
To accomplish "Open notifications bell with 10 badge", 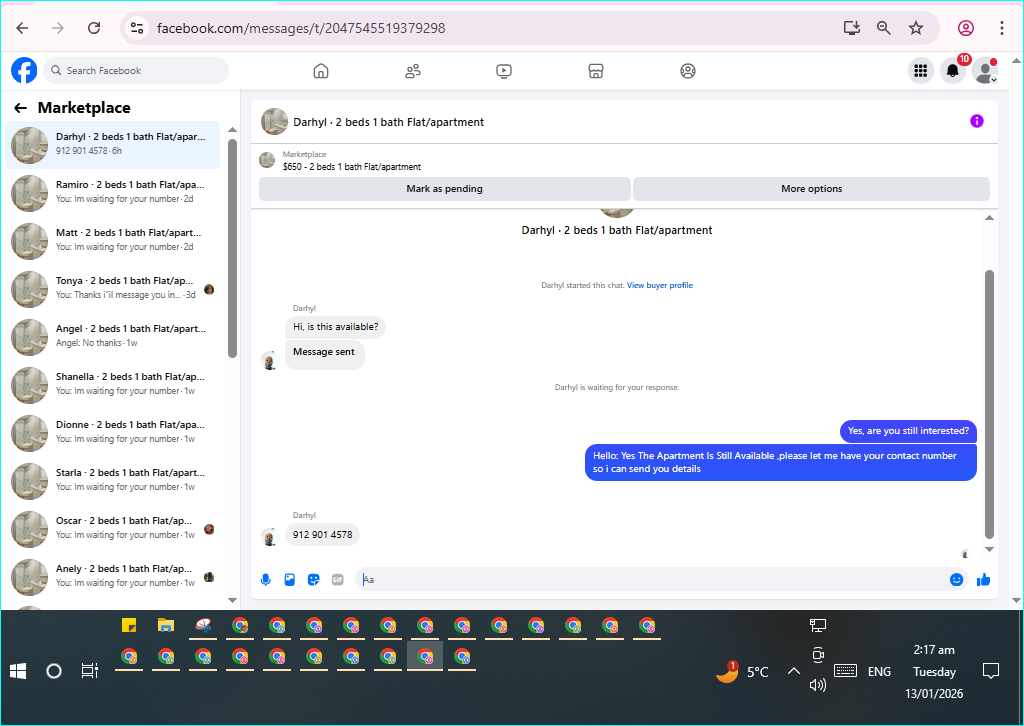I will (x=953, y=71).
